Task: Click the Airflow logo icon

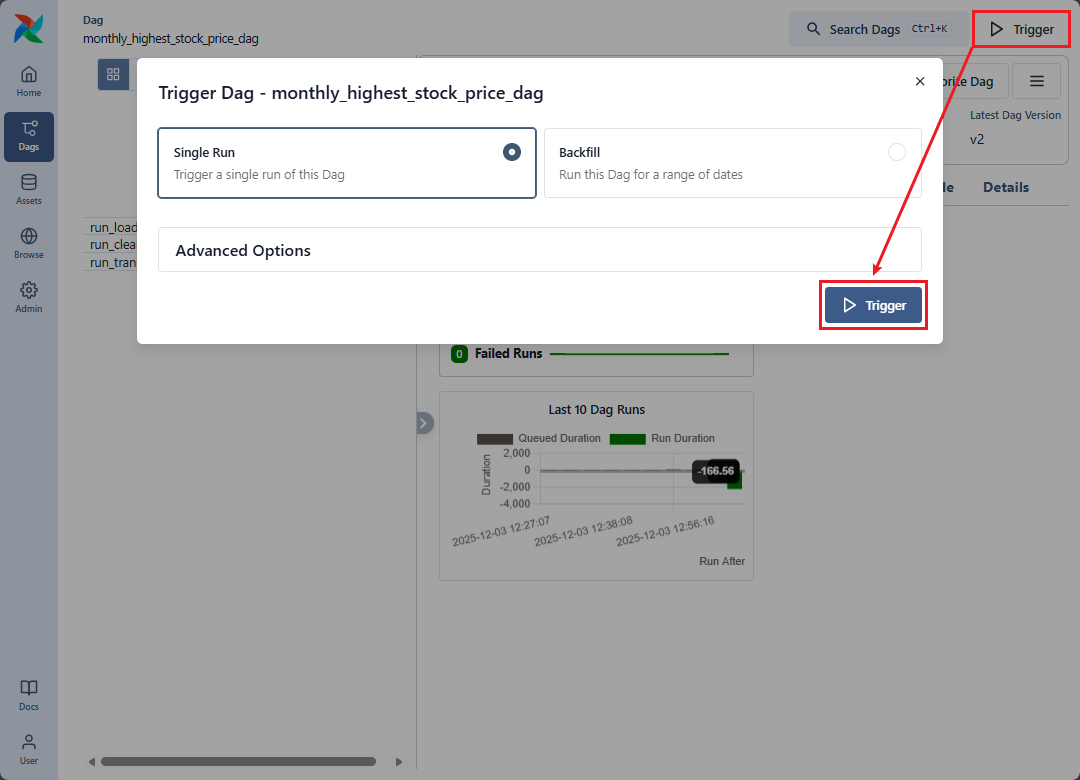Action: (28, 28)
